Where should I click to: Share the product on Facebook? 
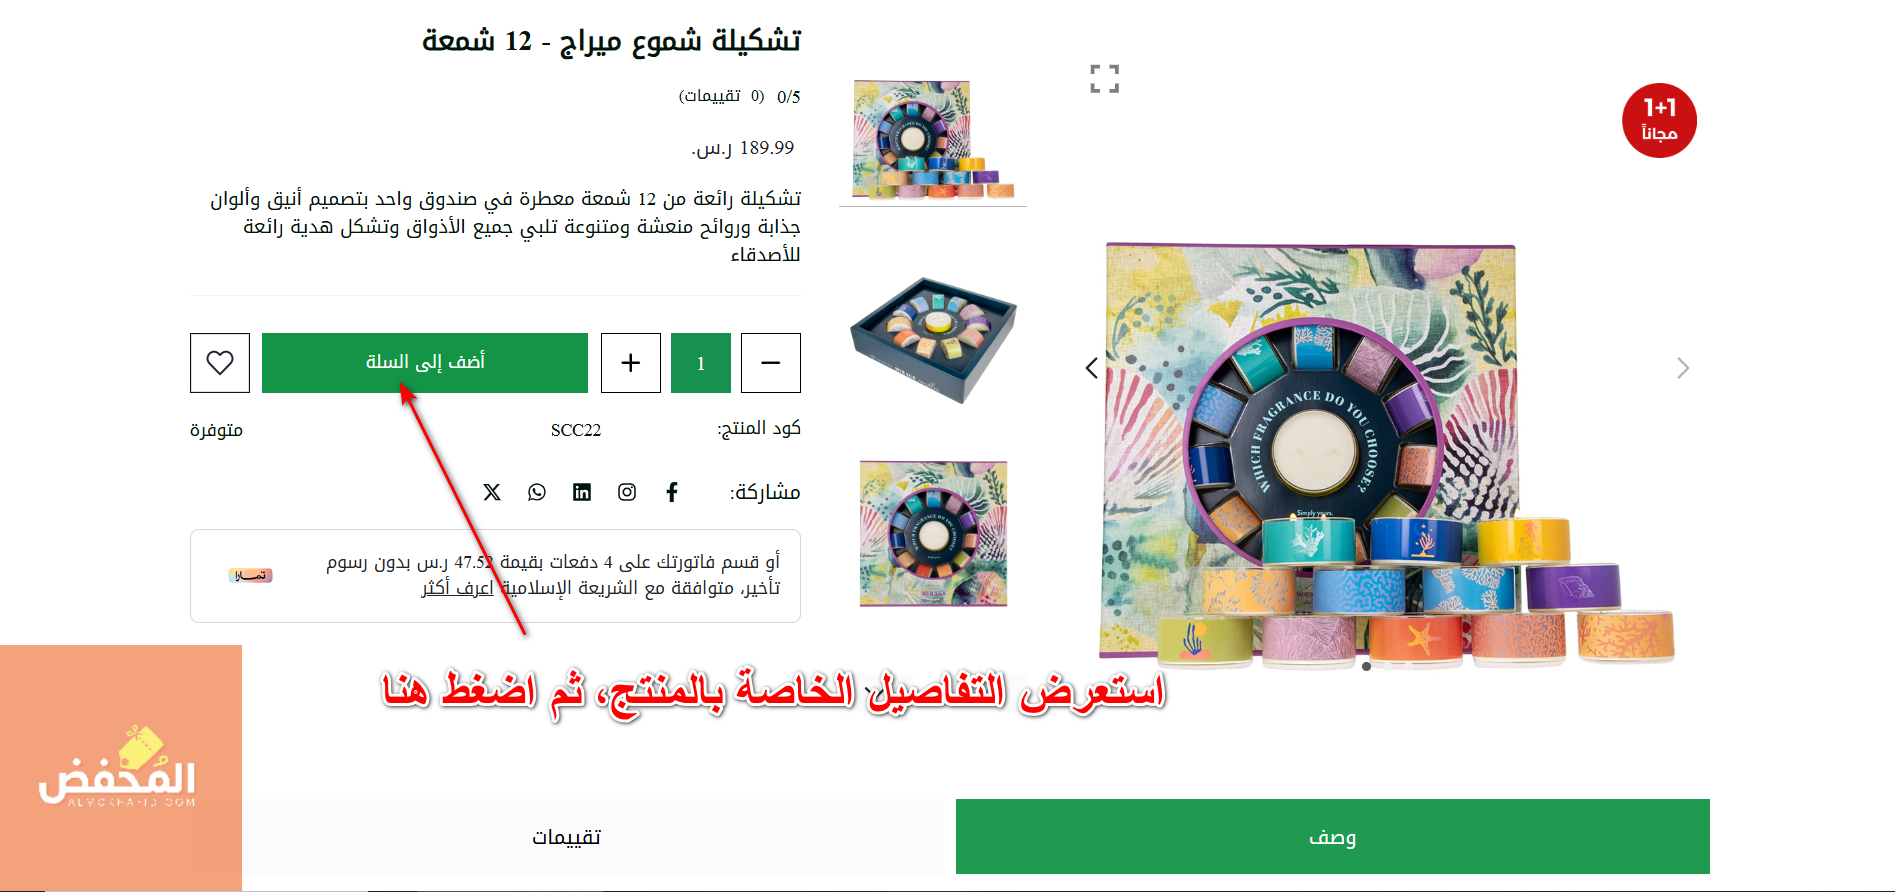tap(672, 492)
